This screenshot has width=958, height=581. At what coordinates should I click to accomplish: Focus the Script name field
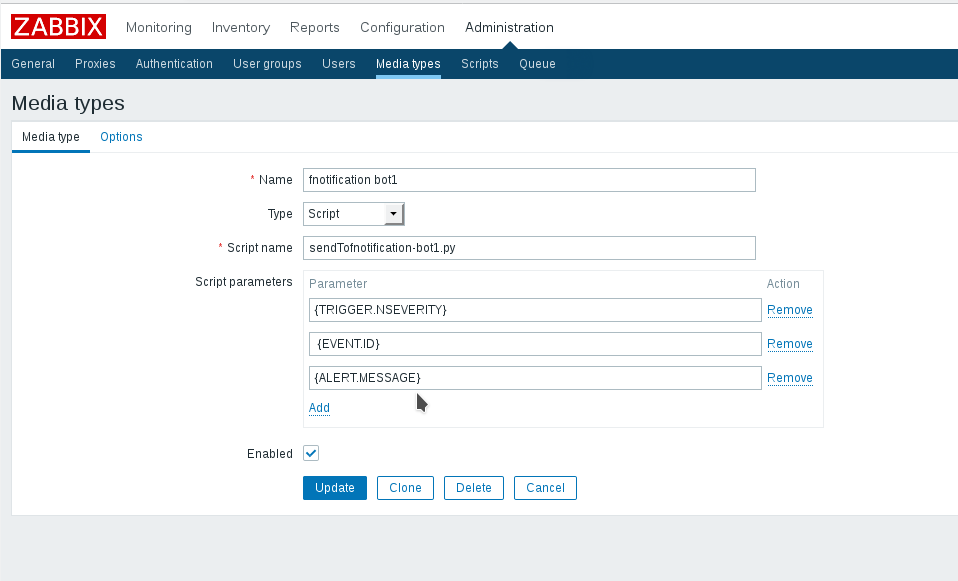tap(529, 248)
